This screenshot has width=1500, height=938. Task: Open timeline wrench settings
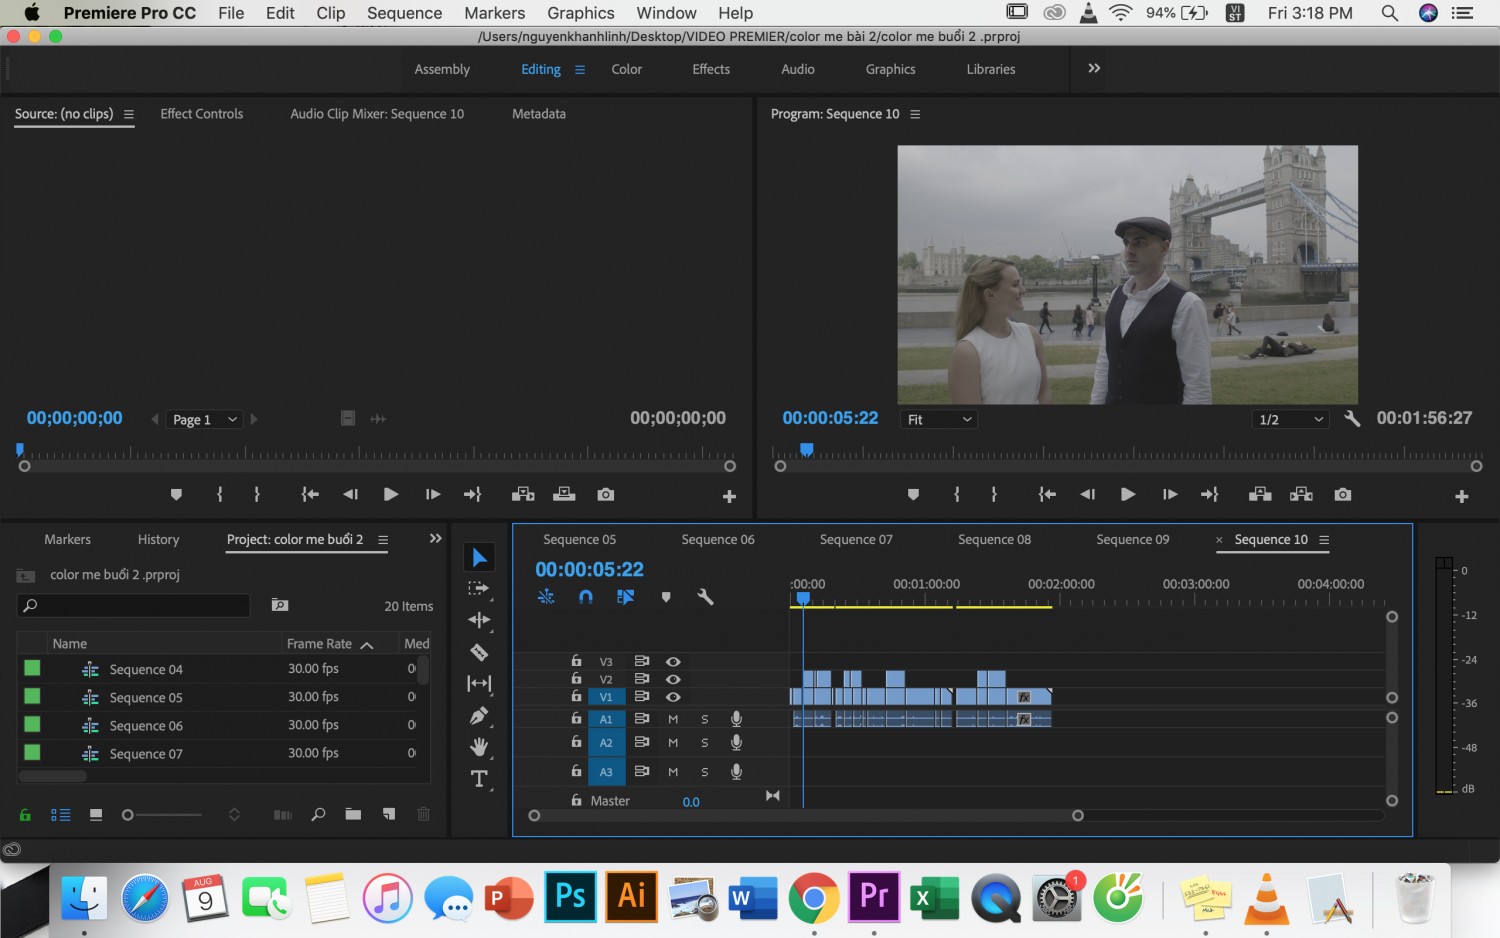click(x=705, y=597)
